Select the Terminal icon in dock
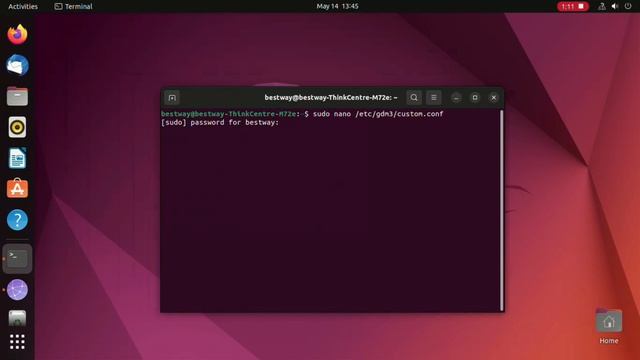The height and width of the screenshot is (360, 640). [17, 259]
